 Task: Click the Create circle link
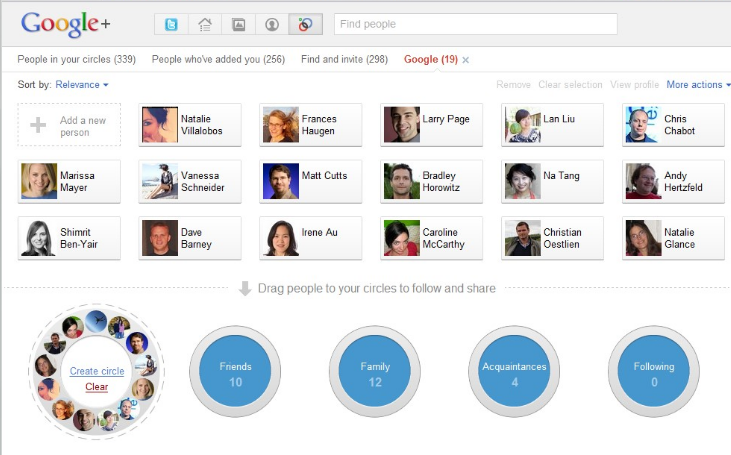pyautogui.click(x=97, y=372)
